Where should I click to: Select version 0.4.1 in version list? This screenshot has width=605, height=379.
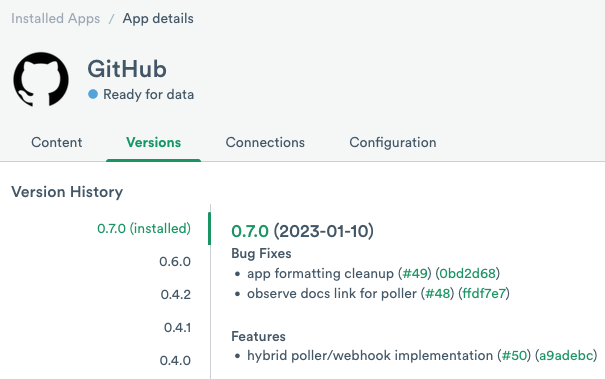pyautogui.click(x=177, y=328)
